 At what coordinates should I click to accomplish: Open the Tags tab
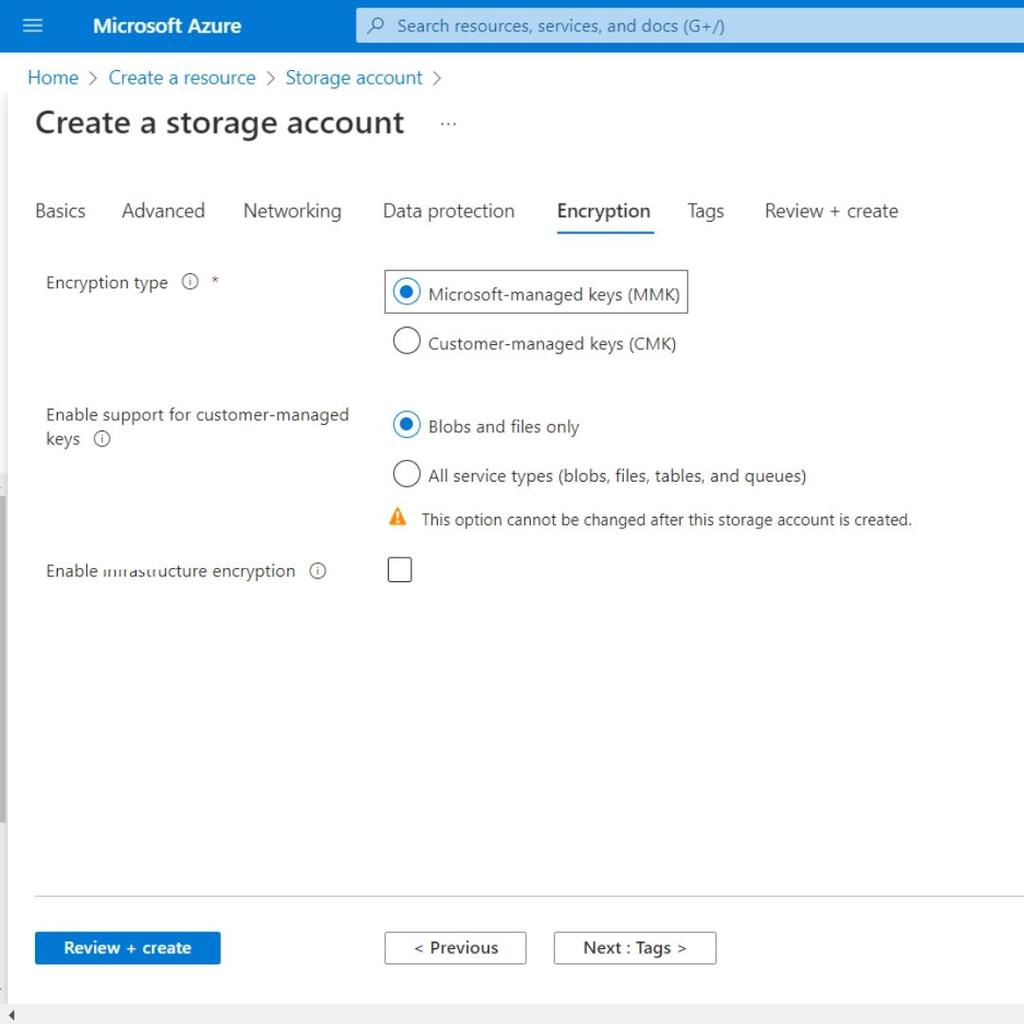(705, 211)
